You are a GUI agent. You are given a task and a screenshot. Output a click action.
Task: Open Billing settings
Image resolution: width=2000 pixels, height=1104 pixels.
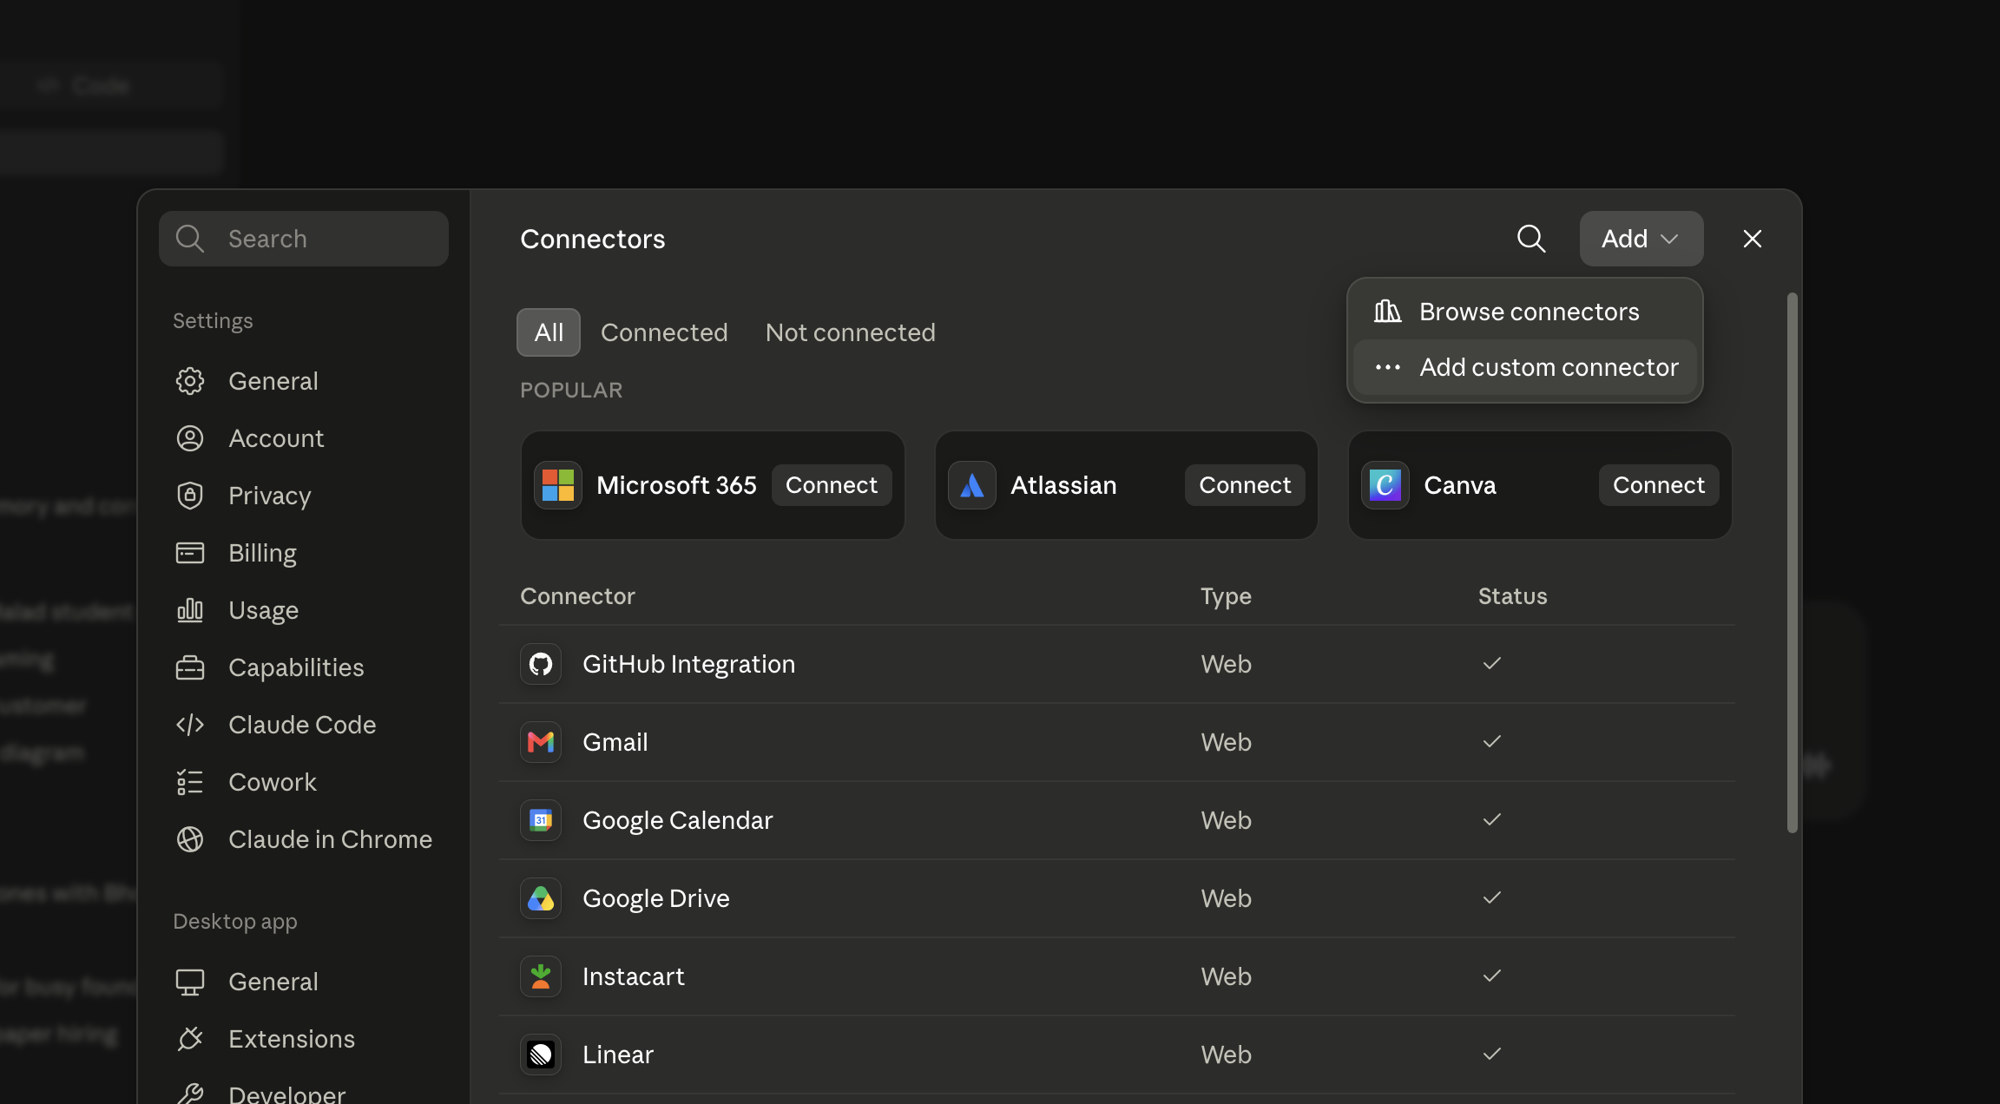tap(303, 553)
